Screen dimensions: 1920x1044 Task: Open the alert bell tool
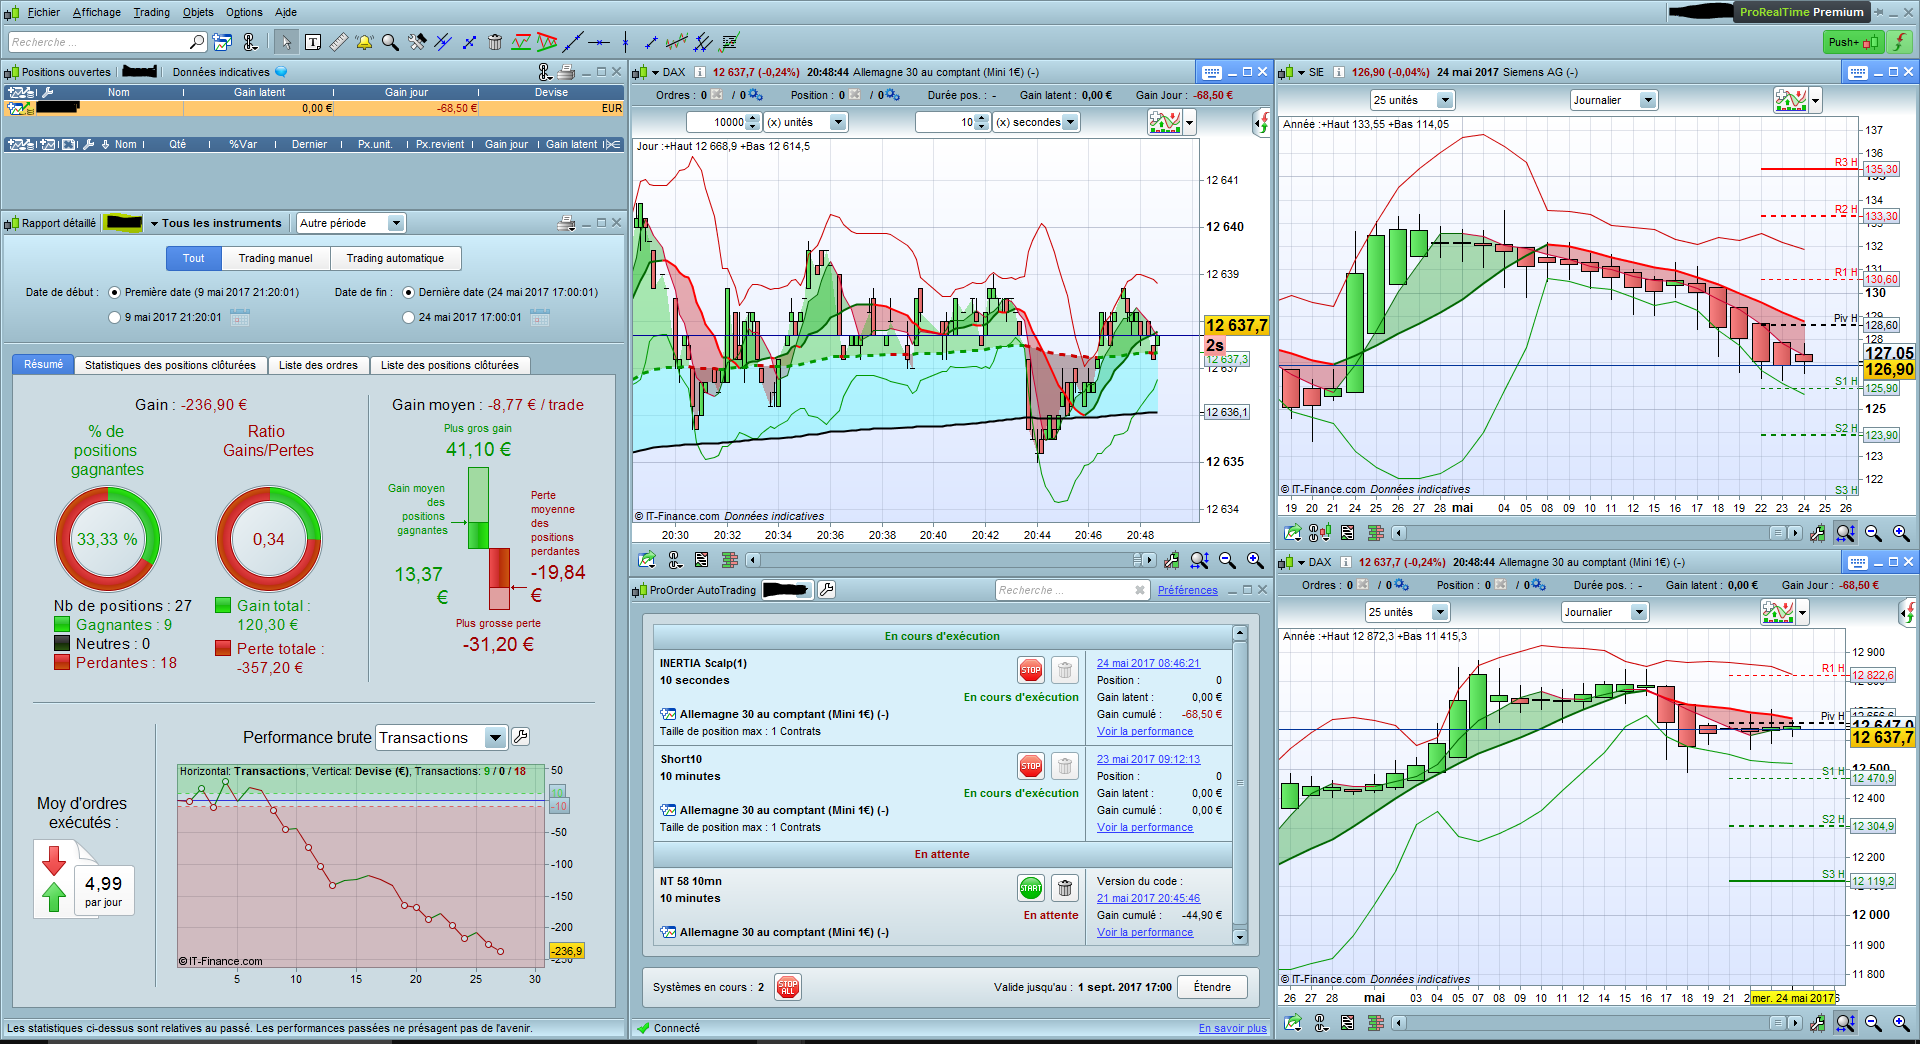(364, 42)
